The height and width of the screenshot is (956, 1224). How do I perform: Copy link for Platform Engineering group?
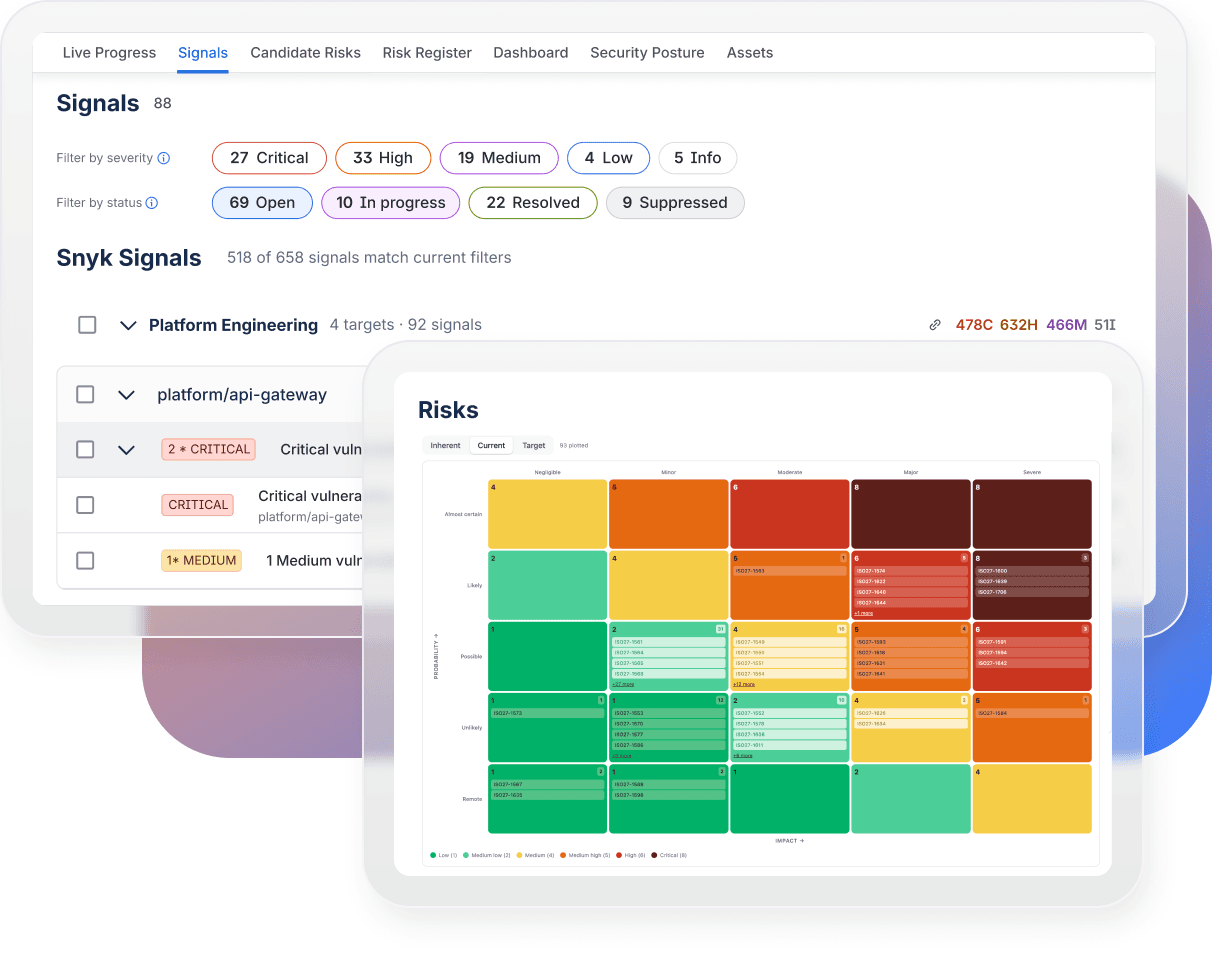click(935, 325)
